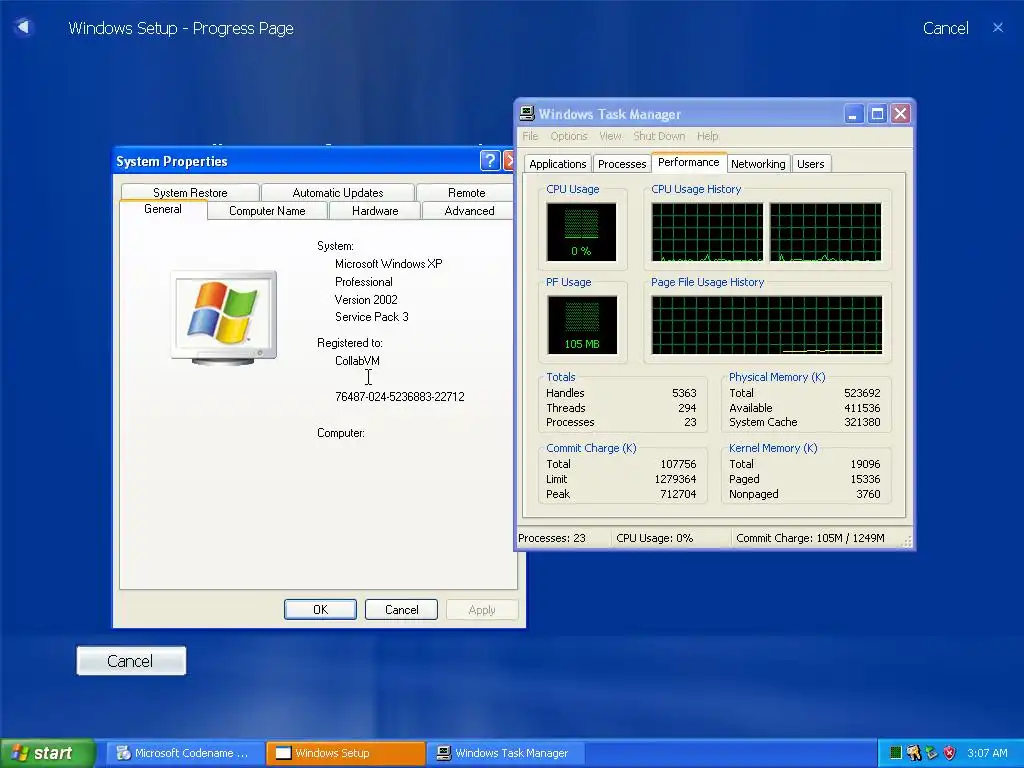The image size is (1024, 768).
Task: Click status bar Processes: 23
Action: pyautogui.click(x=552, y=538)
